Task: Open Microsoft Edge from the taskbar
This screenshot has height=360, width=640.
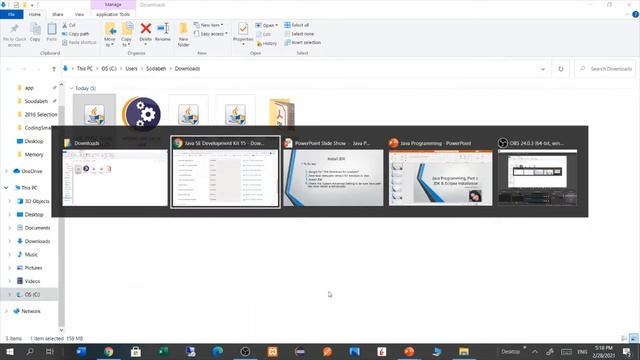Action: point(218,352)
